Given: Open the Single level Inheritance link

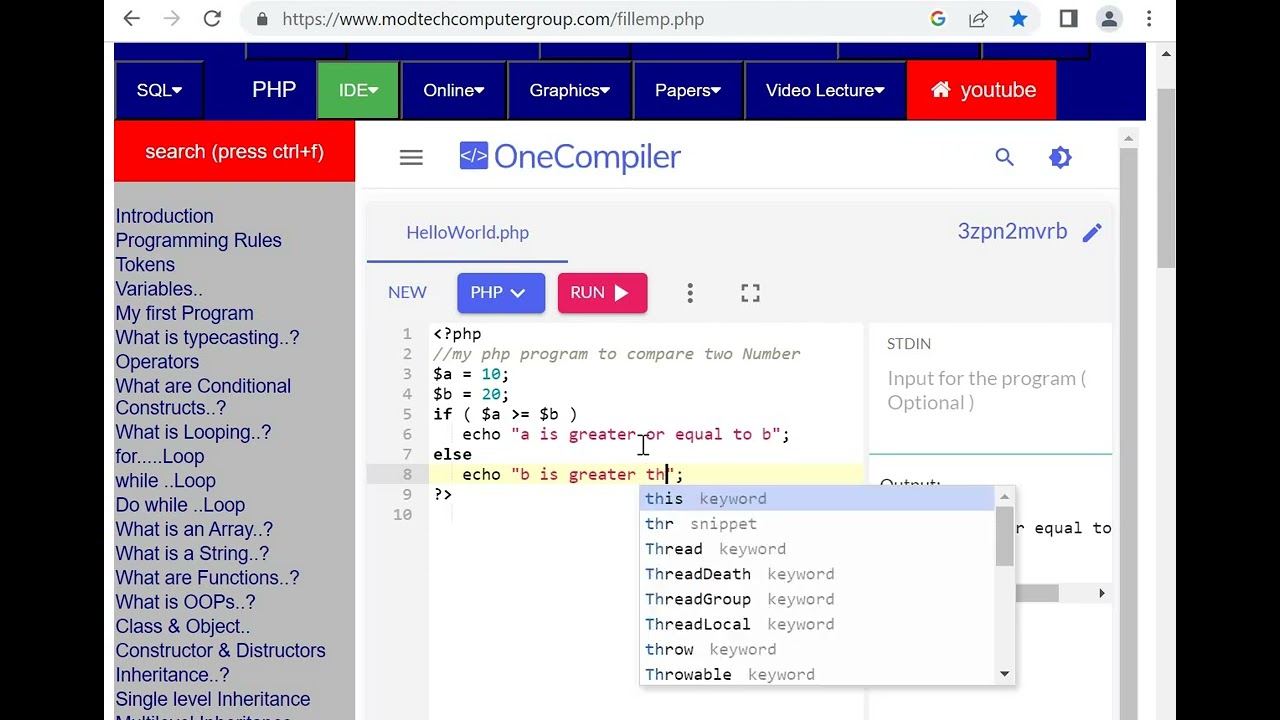Looking at the screenshot, I should coord(213,699).
